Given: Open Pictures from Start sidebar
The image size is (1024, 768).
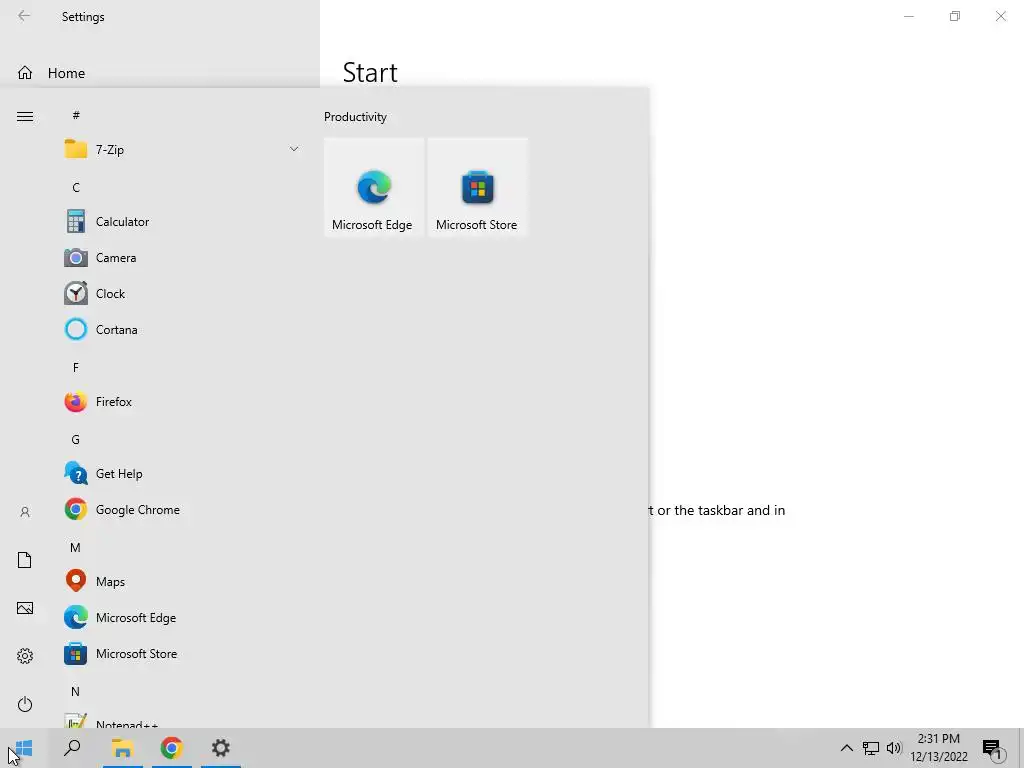Looking at the screenshot, I should 25,608.
